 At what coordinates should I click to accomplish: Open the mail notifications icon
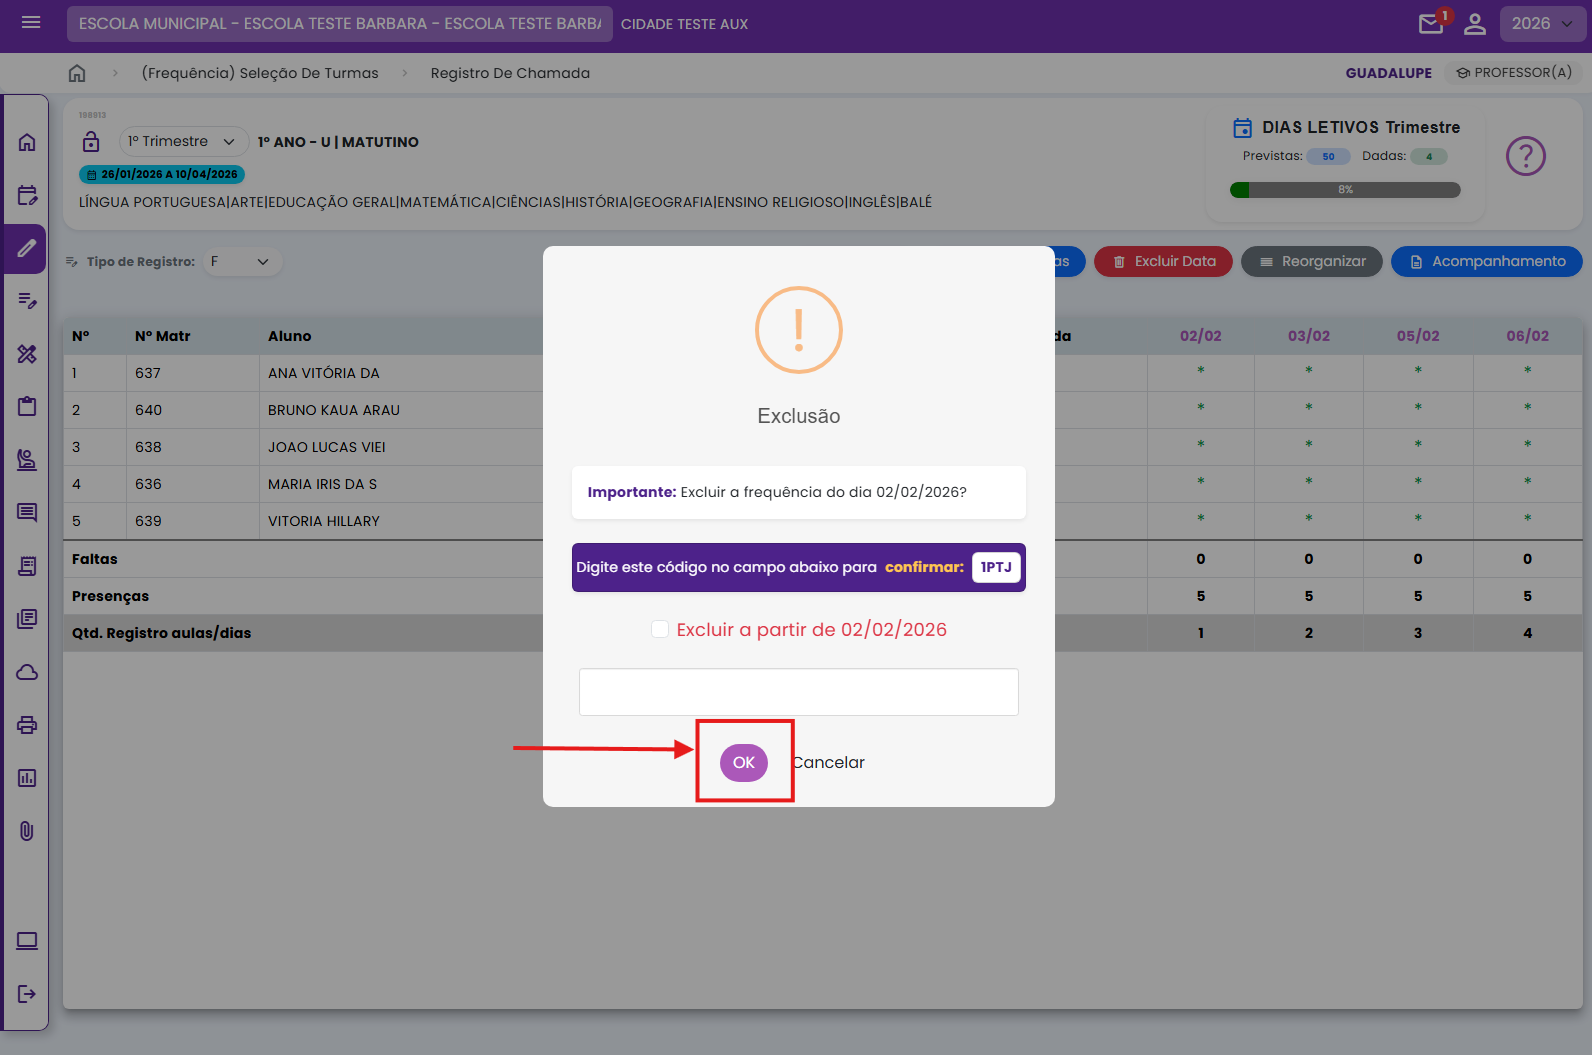1431,24
